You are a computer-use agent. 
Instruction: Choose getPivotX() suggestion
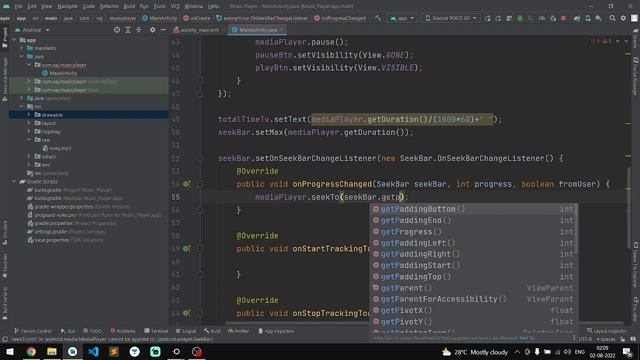[x=473, y=311]
